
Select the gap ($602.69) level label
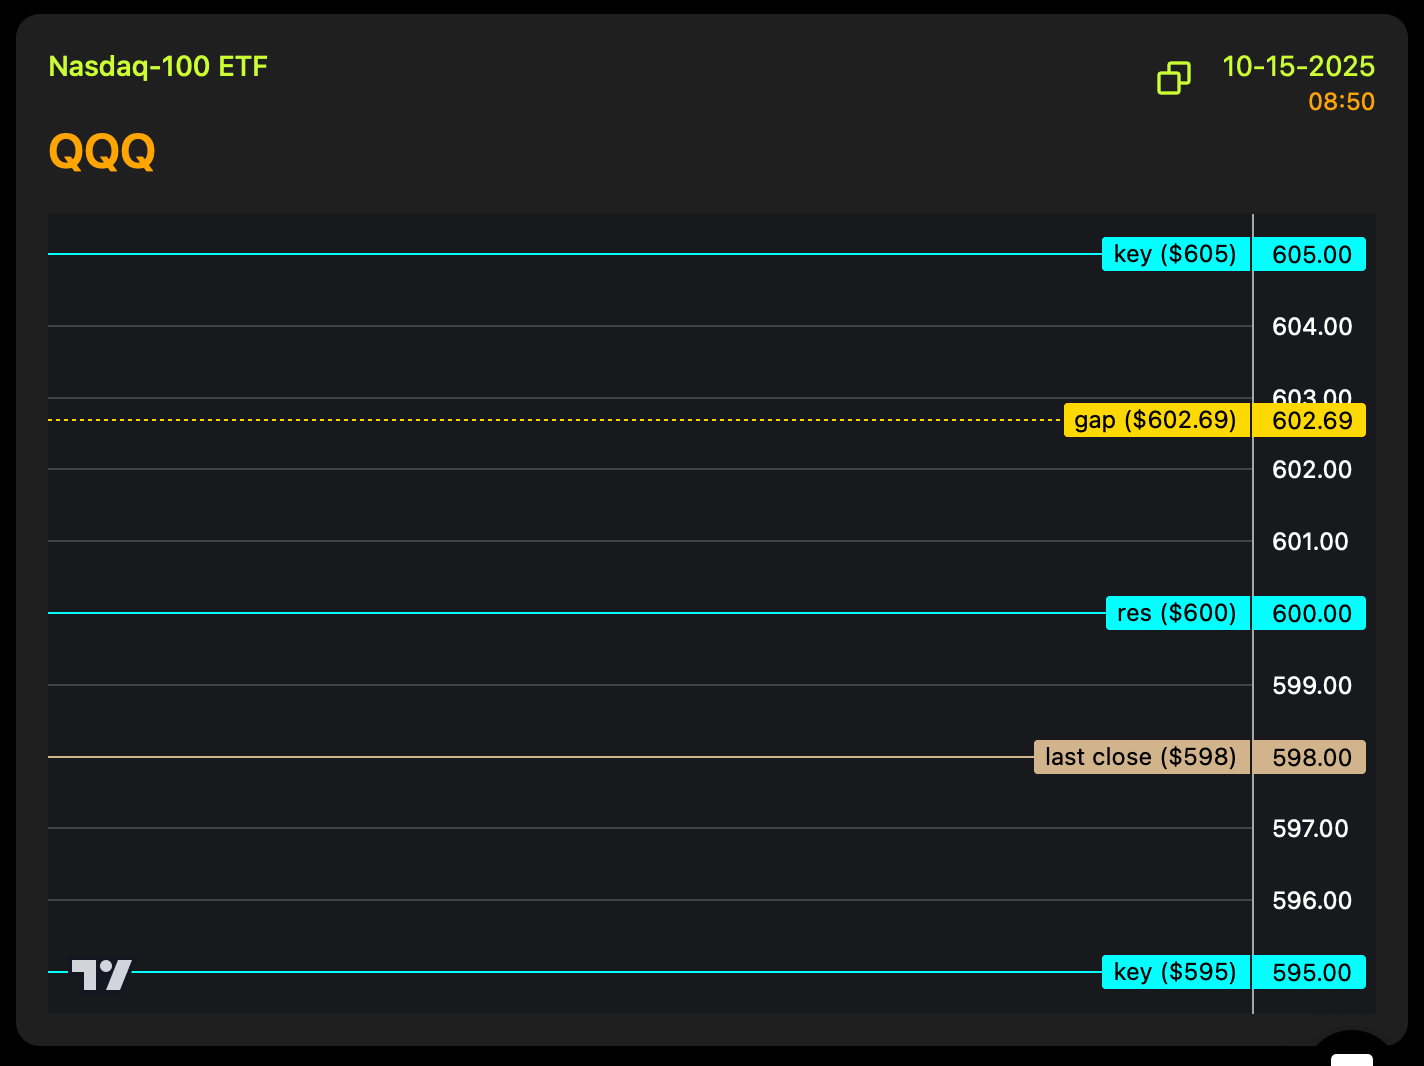click(x=1156, y=420)
